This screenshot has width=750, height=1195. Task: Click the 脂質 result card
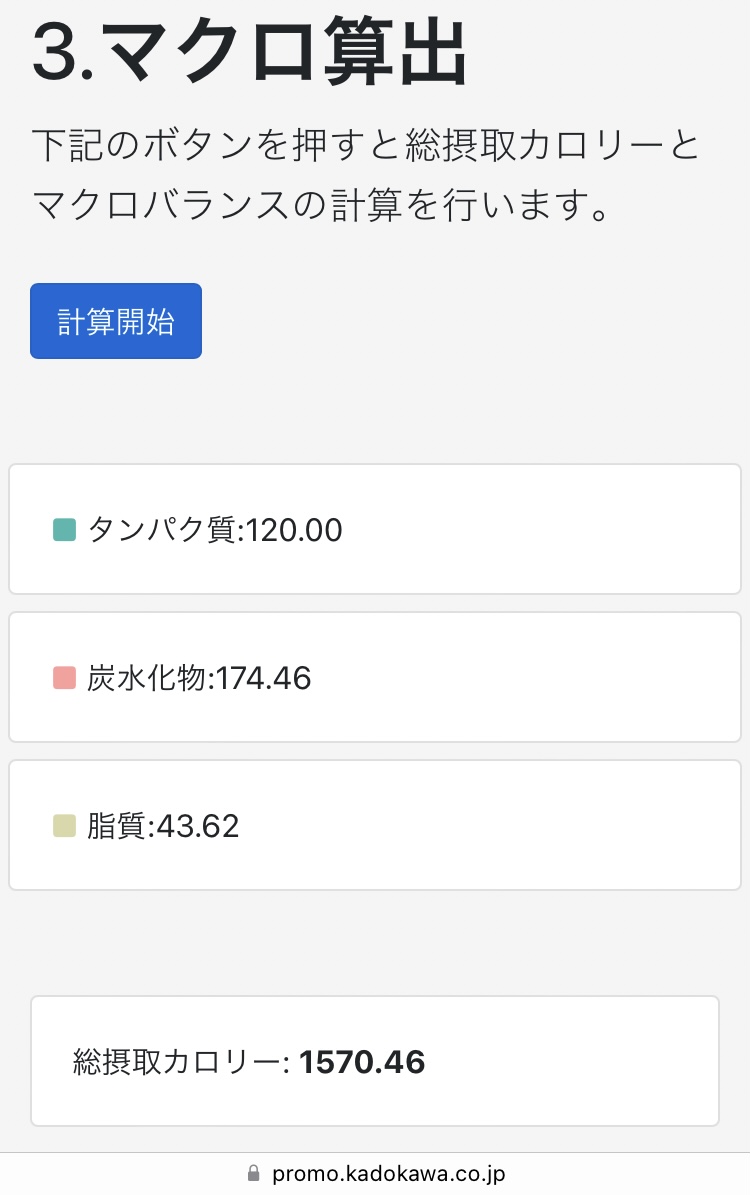point(375,825)
